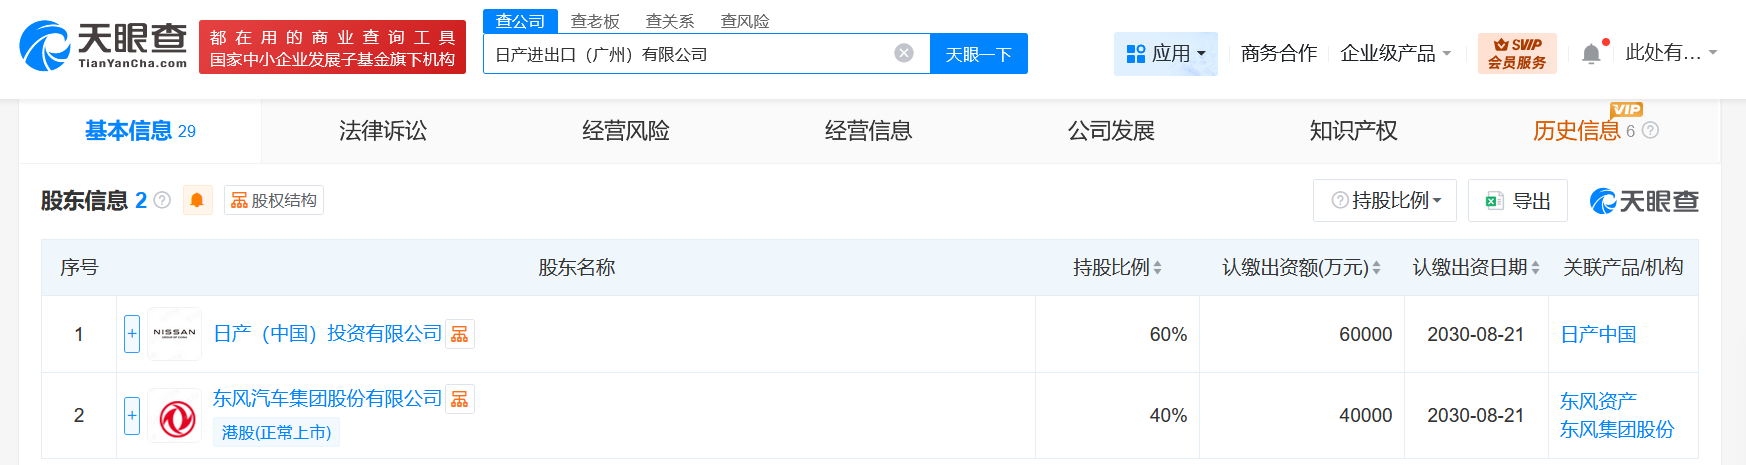
Task: Open the SVIP 会员服务 badge
Action: coord(1516,53)
